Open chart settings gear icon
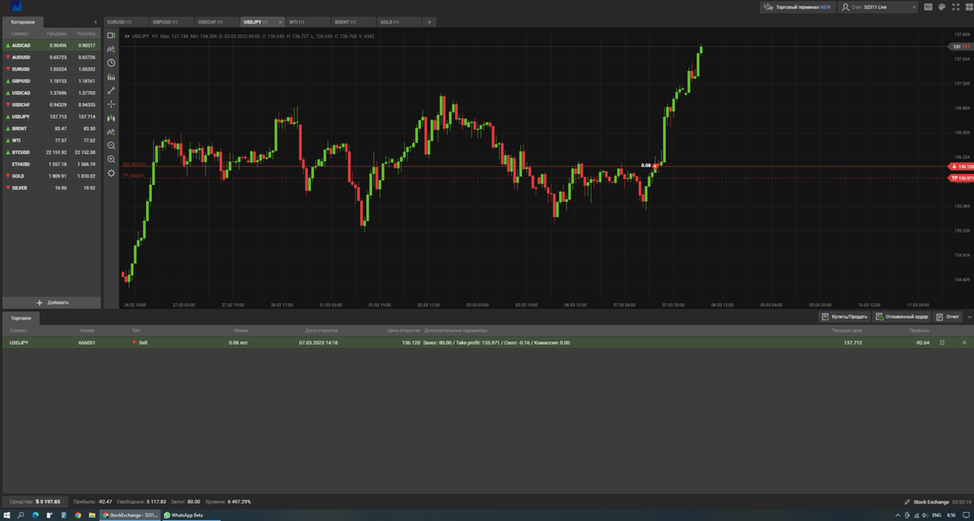Screen dimensions: 974x521 pyautogui.click(x=111, y=173)
